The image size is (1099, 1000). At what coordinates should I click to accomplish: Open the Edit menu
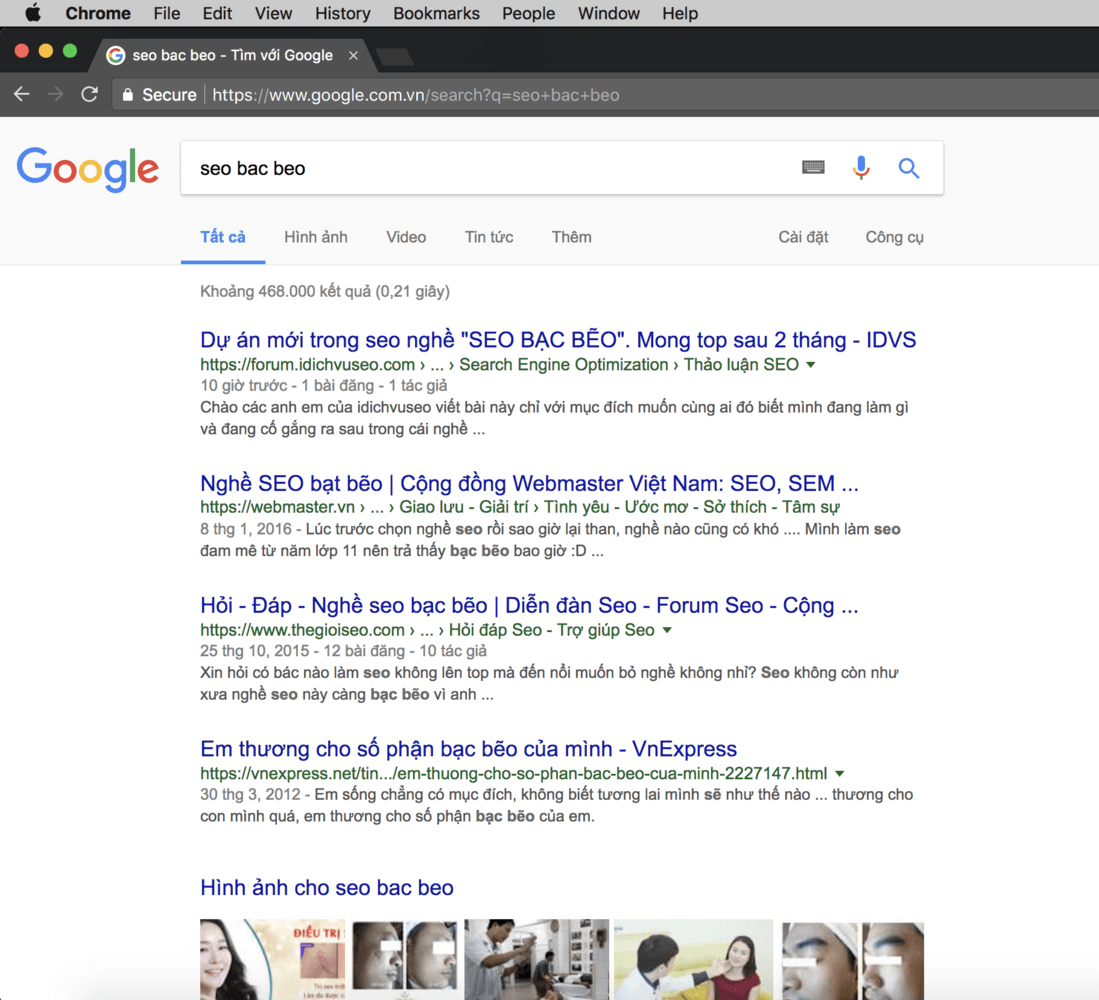[217, 13]
